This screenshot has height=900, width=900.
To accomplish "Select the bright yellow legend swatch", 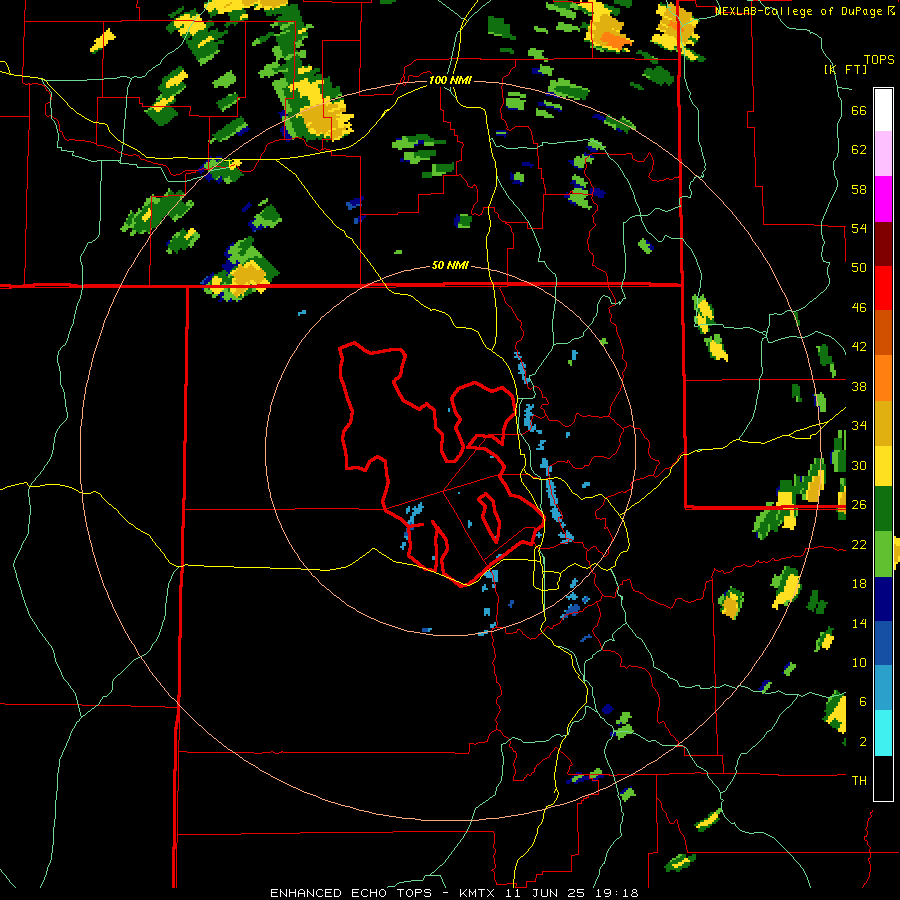I will [x=883, y=466].
